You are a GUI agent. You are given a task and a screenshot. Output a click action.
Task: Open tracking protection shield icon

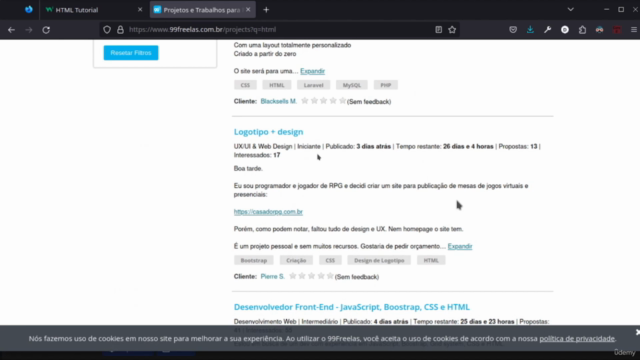(x=107, y=30)
